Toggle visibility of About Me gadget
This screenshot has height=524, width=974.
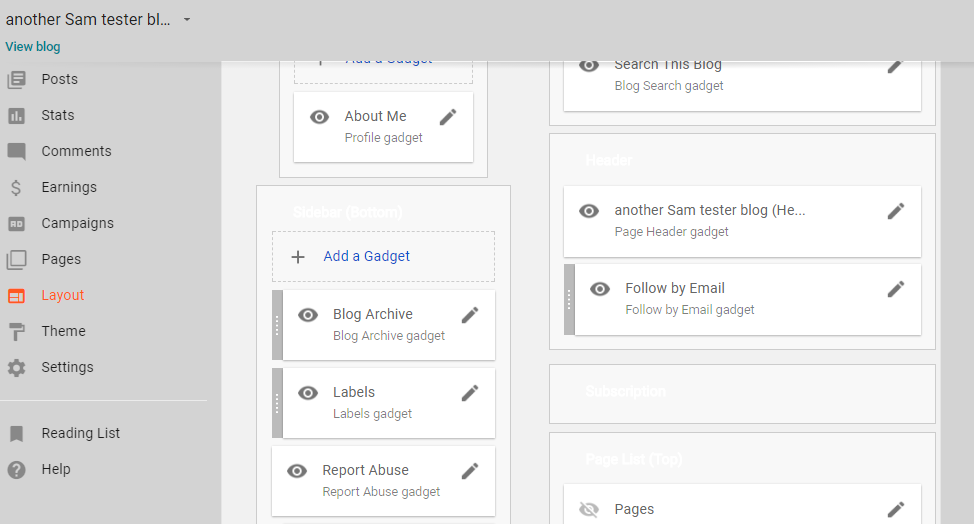click(x=319, y=117)
